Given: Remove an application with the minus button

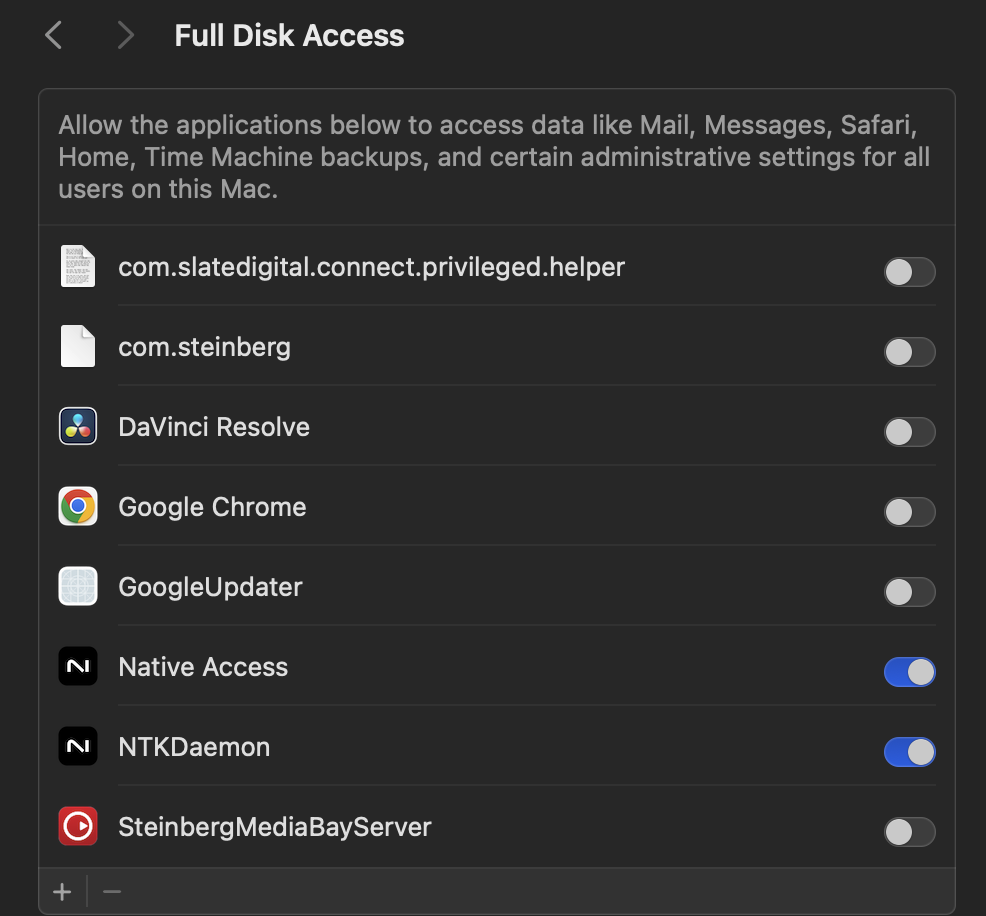Looking at the screenshot, I should [112, 891].
